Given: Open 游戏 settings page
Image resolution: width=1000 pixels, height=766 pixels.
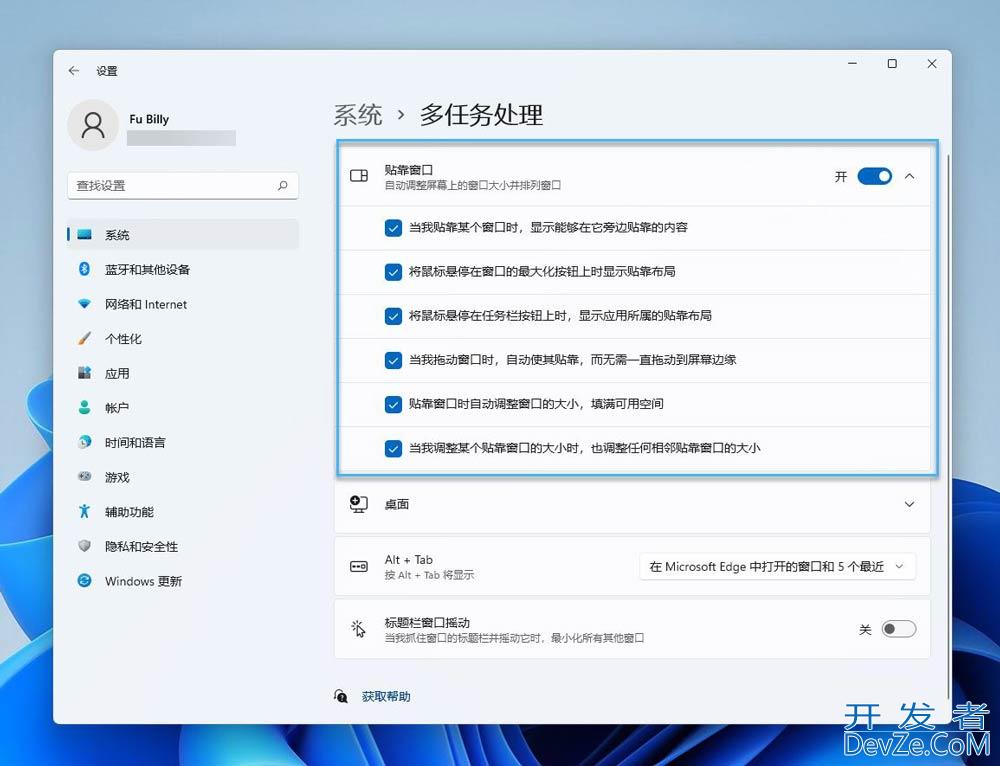Looking at the screenshot, I should [182, 477].
